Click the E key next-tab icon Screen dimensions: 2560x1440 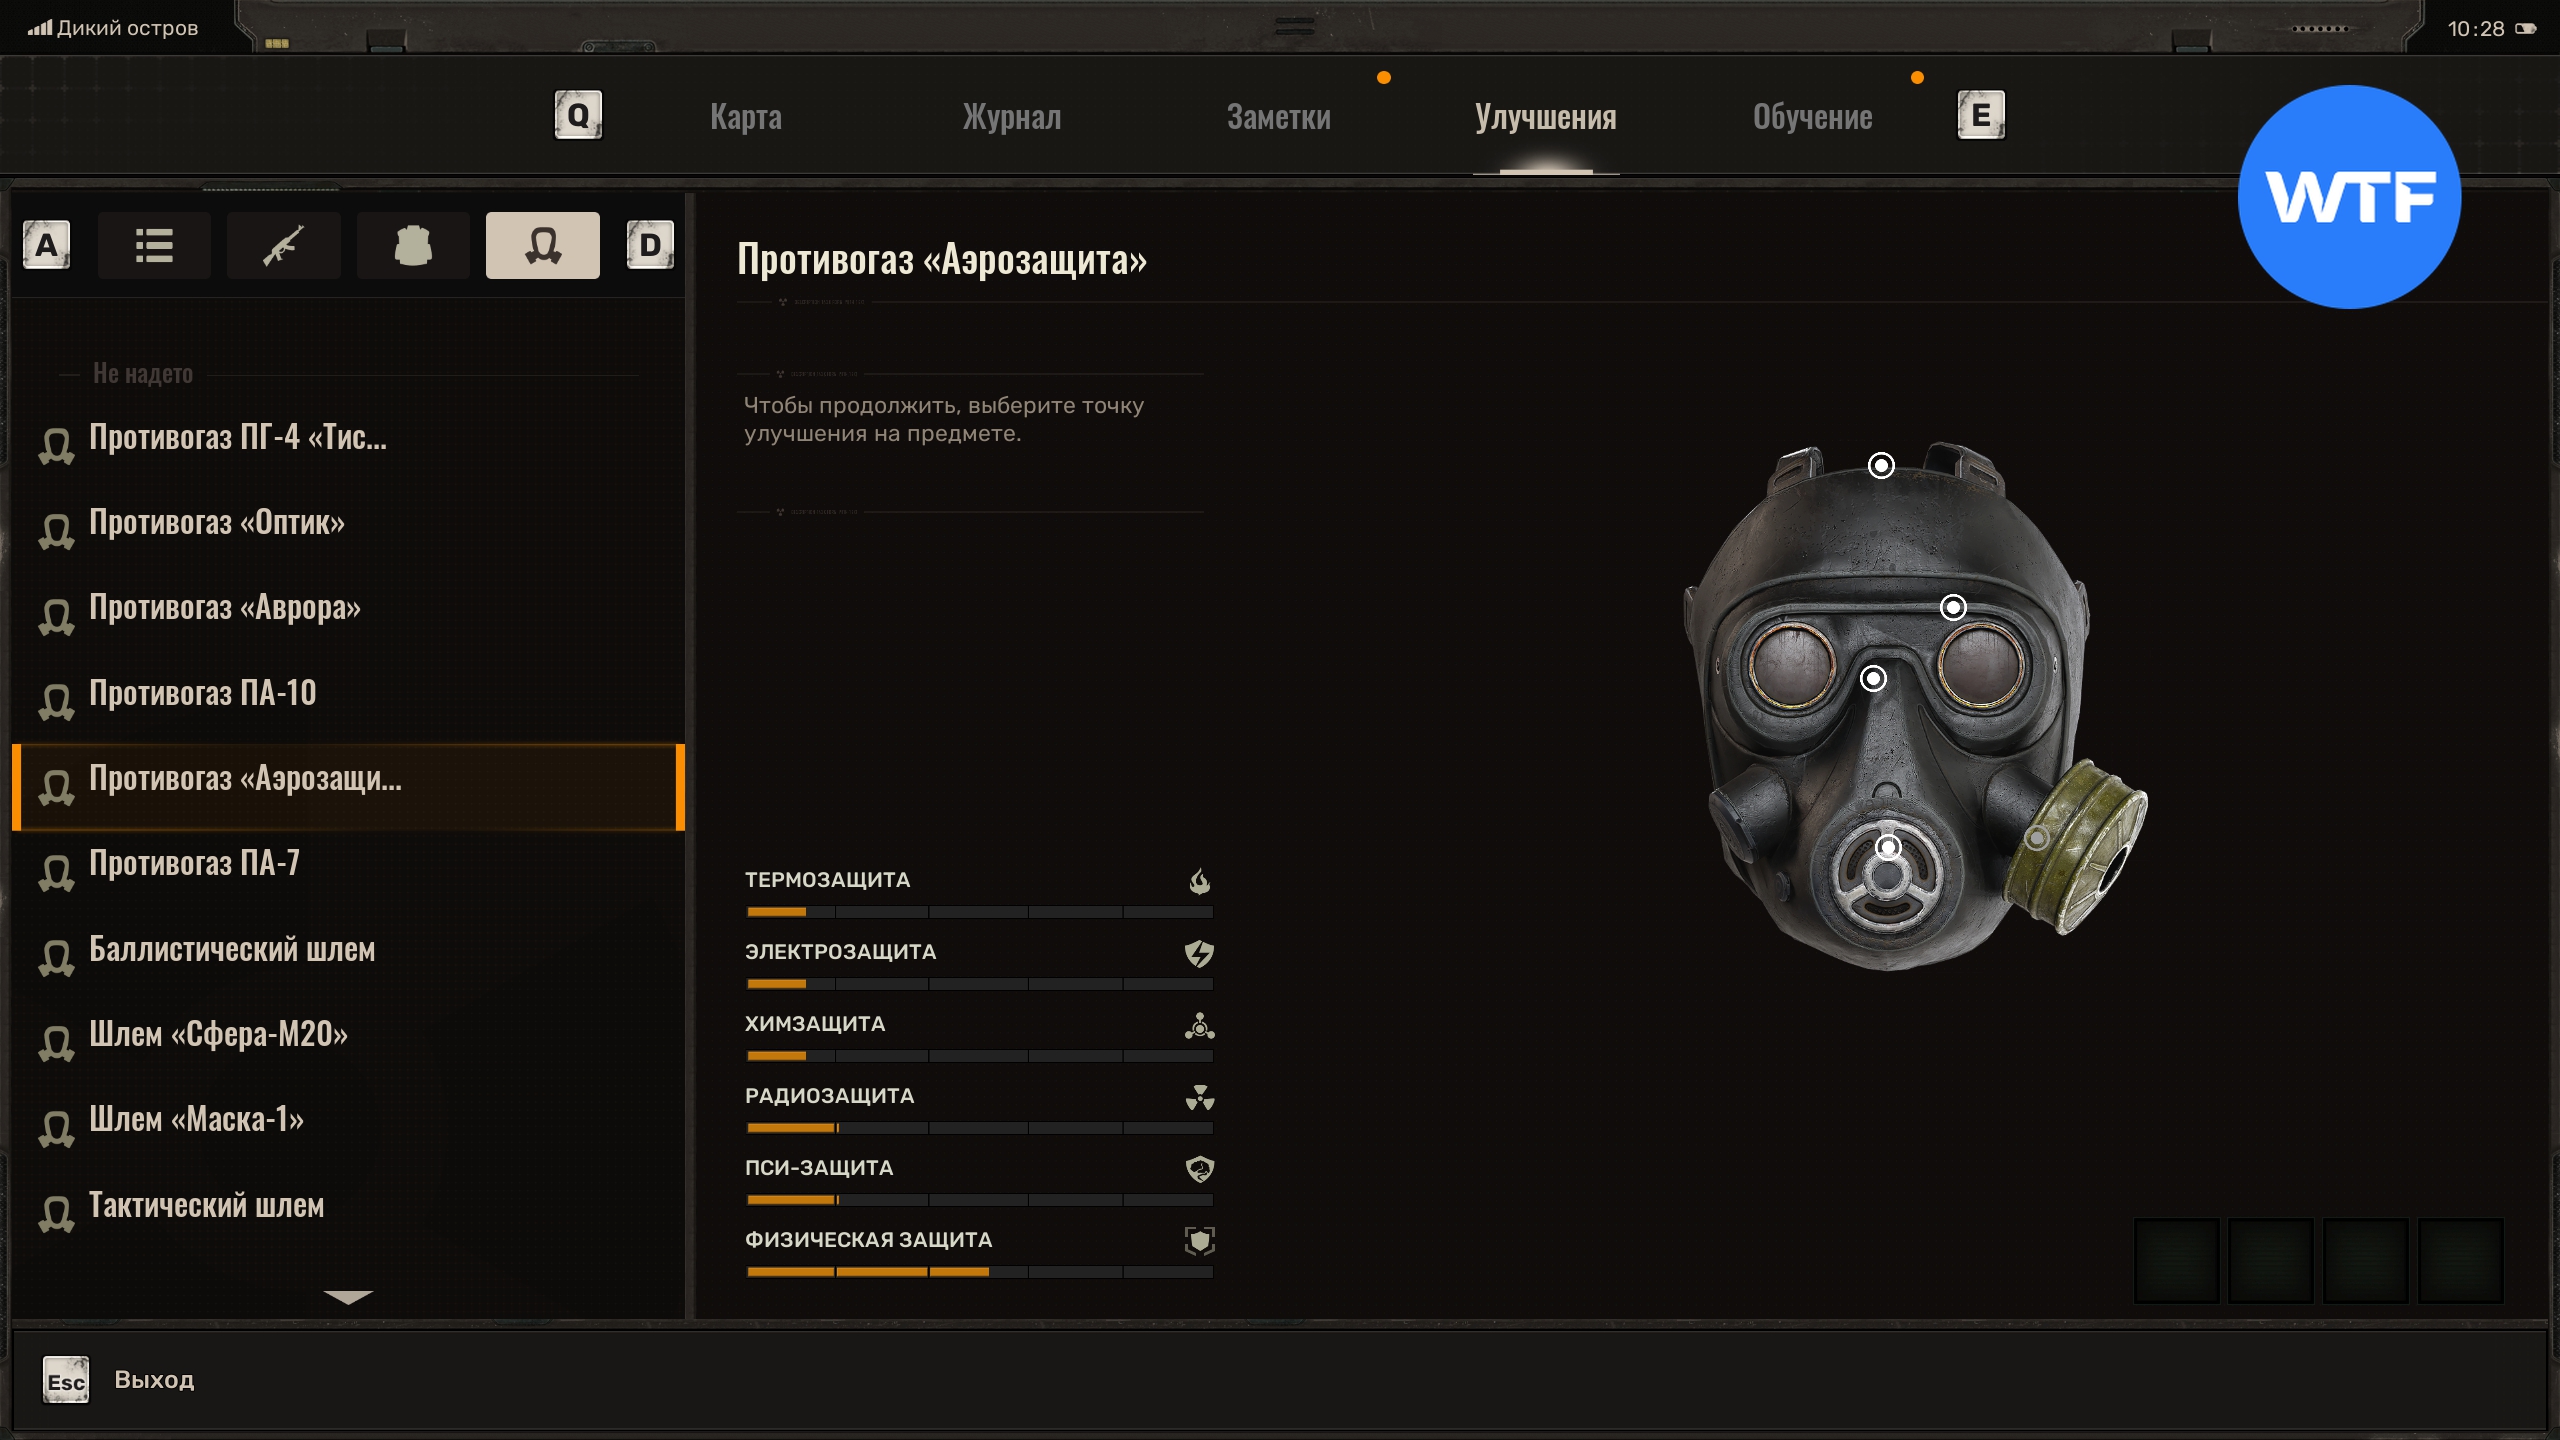[x=1980, y=116]
